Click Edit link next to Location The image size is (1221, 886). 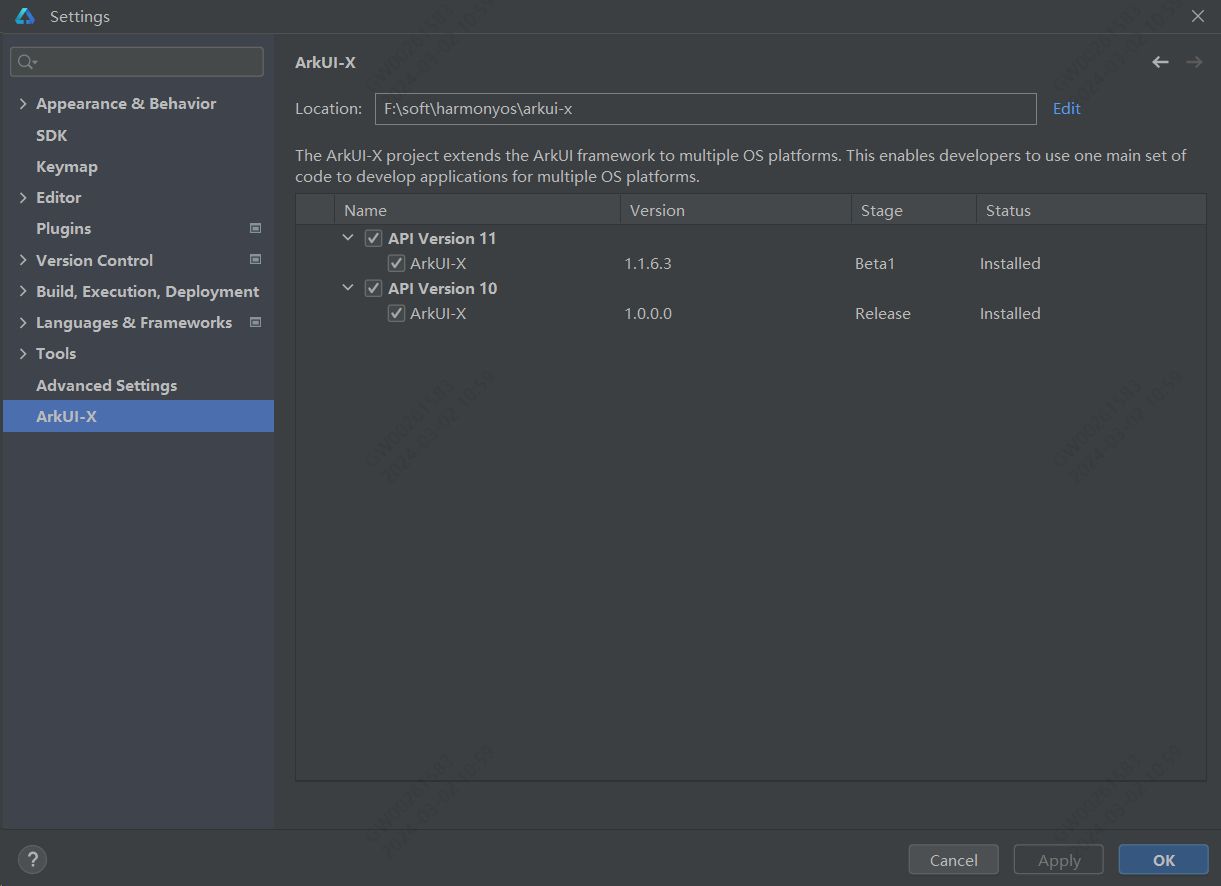[x=1067, y=108]
